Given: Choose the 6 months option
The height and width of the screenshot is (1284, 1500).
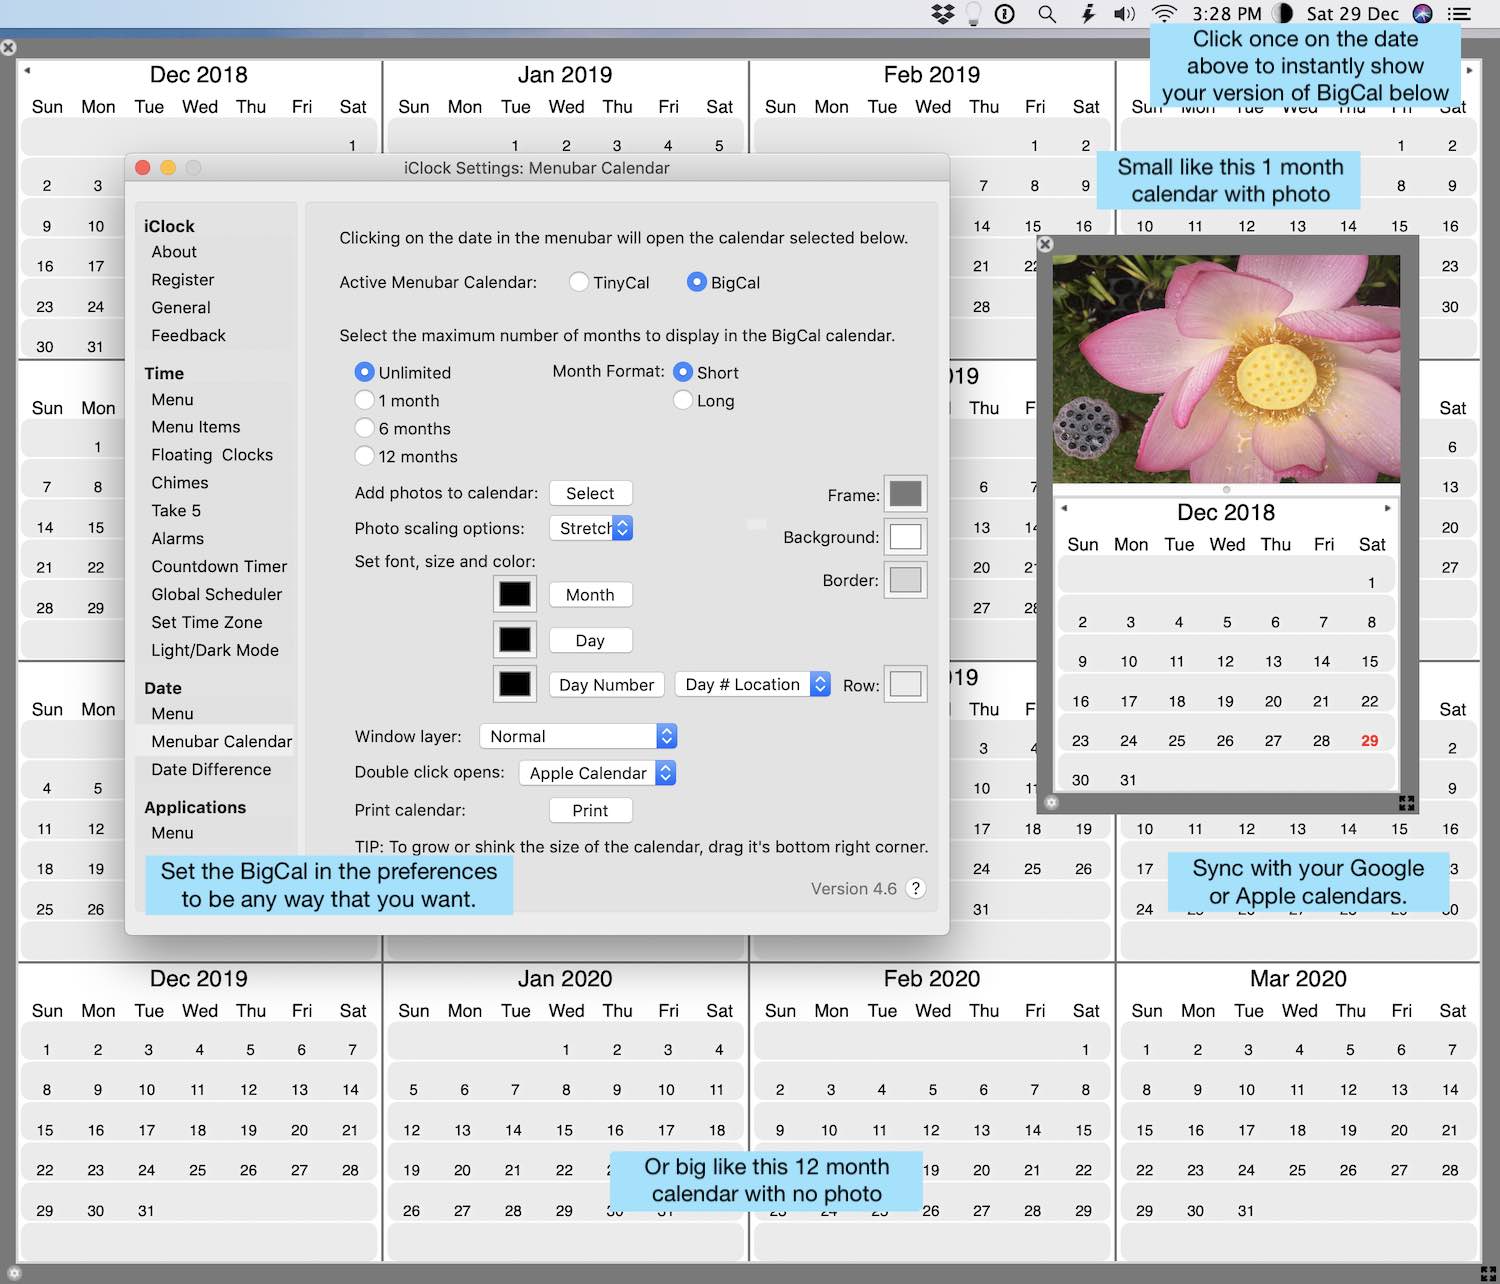Looking at the screenshot, I should pos(364,428).
